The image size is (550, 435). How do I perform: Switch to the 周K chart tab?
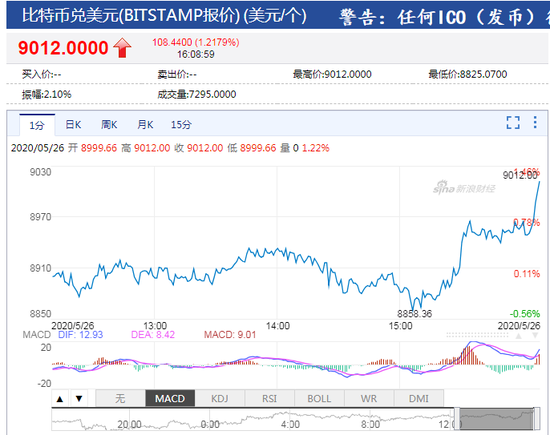click(109, 125)
